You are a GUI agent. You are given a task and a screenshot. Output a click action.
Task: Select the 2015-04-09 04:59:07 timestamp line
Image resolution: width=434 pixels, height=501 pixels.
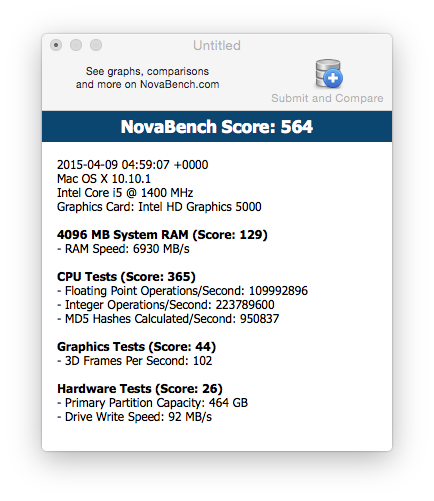pyautogui.click(x=133, y=165)
